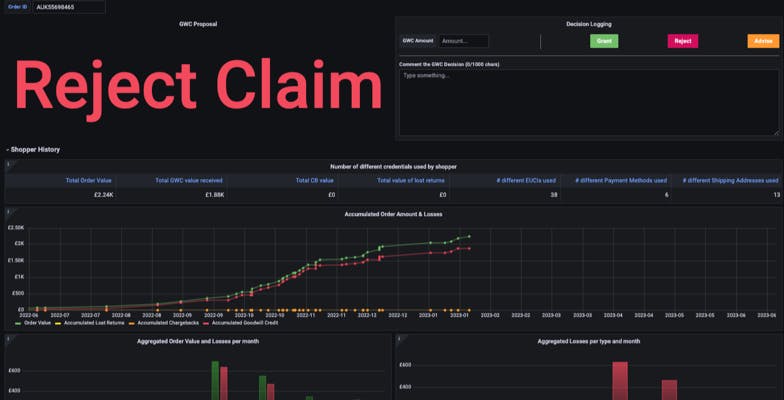
Task: Sort by Total GWC value received column
Action: coord(188,180)
